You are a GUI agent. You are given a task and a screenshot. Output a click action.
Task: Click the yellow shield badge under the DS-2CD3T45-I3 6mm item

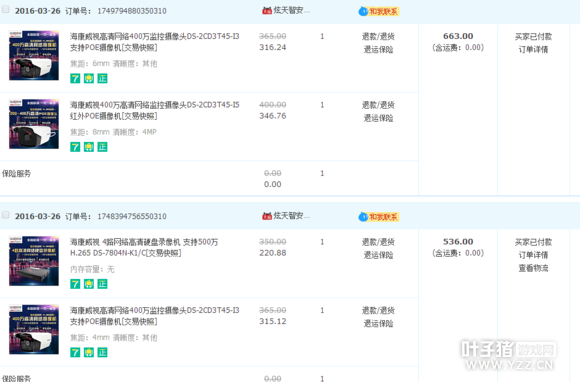click(x=89, y=78)
